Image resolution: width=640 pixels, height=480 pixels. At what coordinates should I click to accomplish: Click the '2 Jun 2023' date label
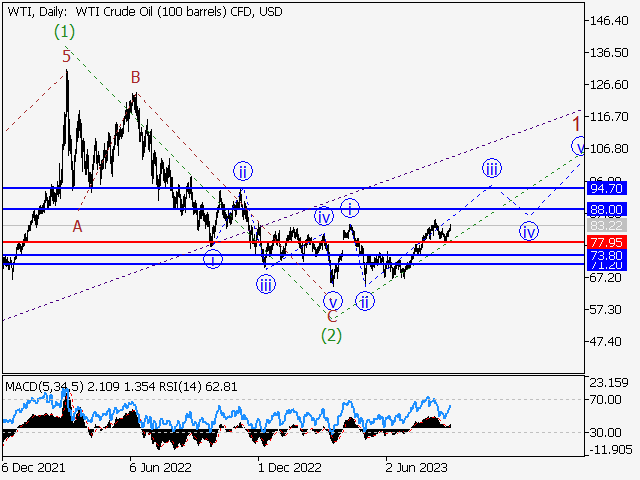click(x=417, y=467)
